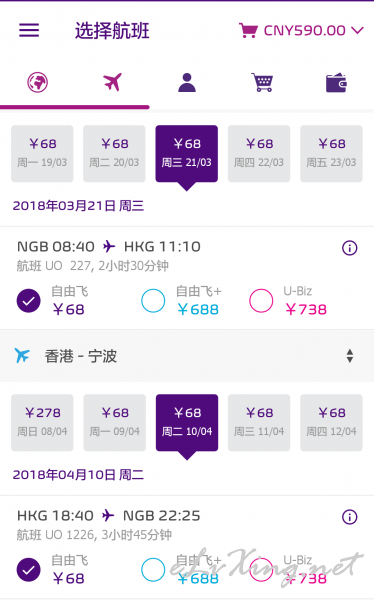
Task: Go to the globe destination step
Action: point(38,82)
